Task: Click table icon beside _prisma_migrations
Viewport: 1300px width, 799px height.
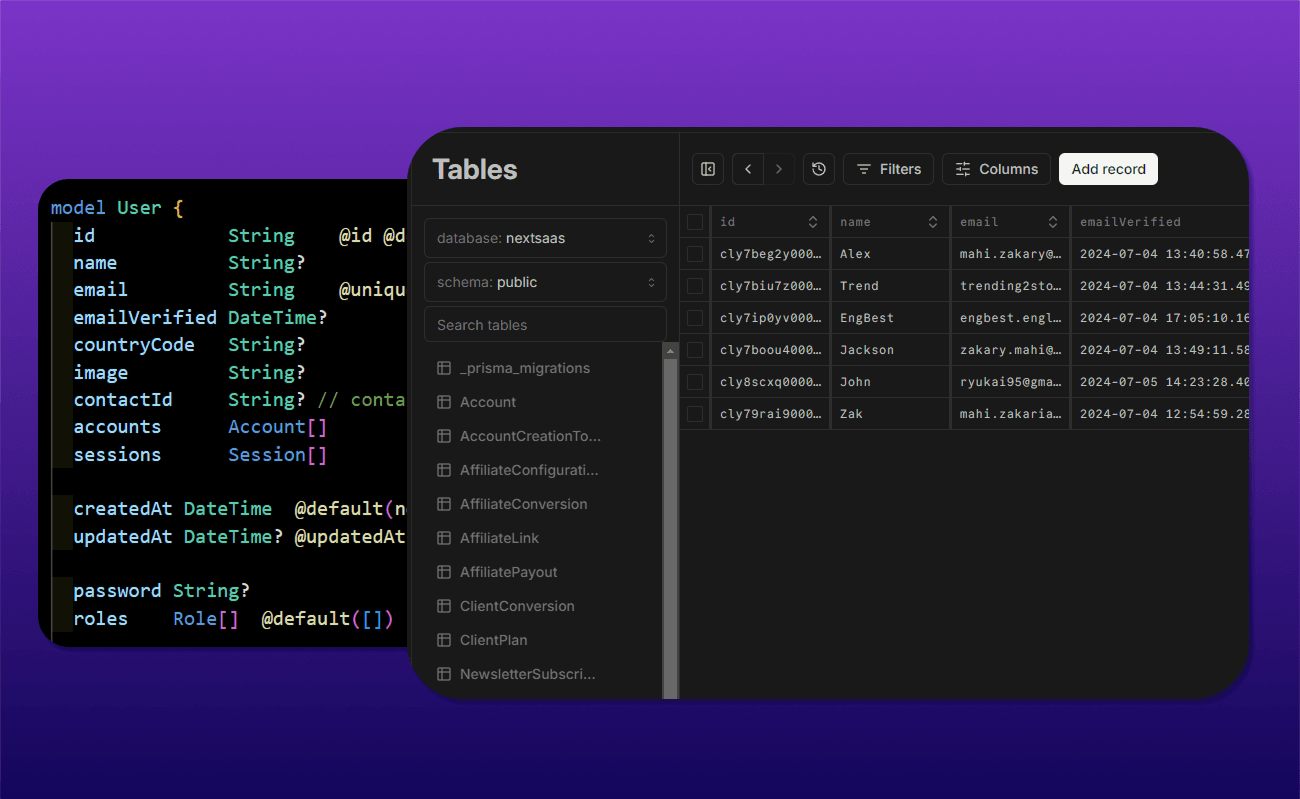Action: (444, 368)
